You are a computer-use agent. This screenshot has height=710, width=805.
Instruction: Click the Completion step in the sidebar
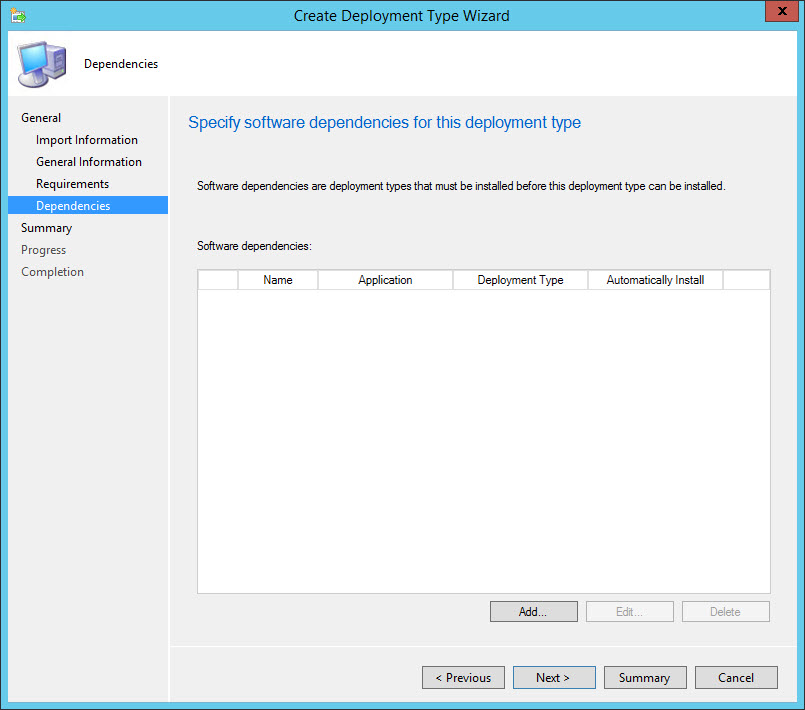coord(52,272)
